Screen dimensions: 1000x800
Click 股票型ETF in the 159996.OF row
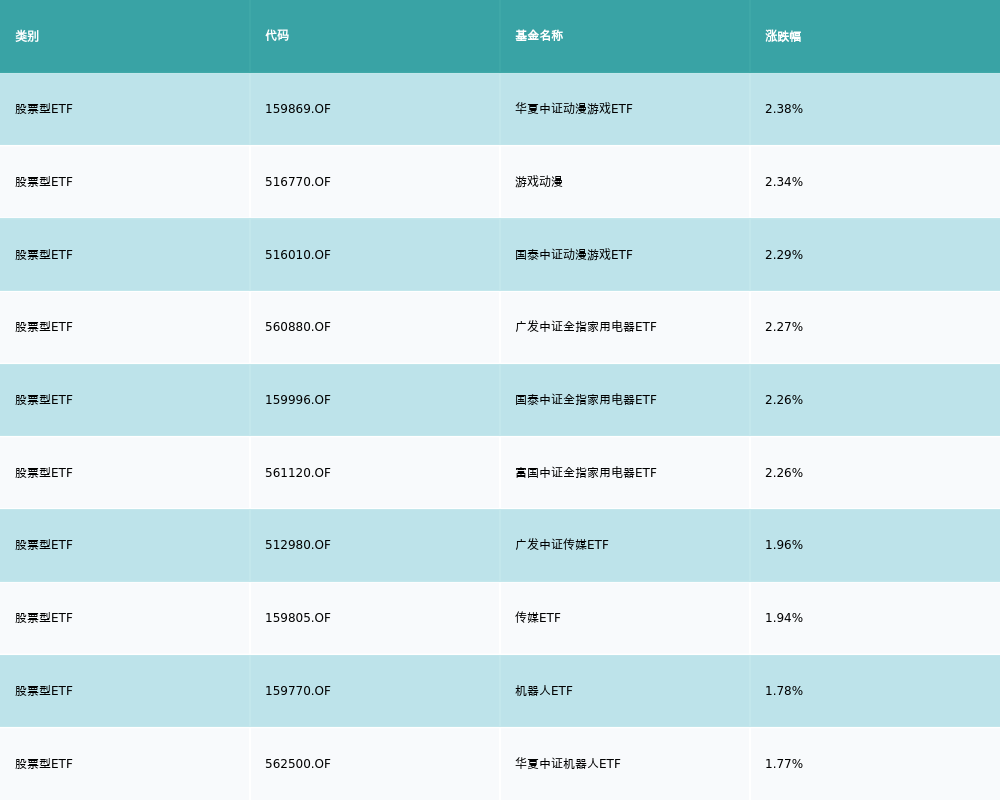point(44,400)
